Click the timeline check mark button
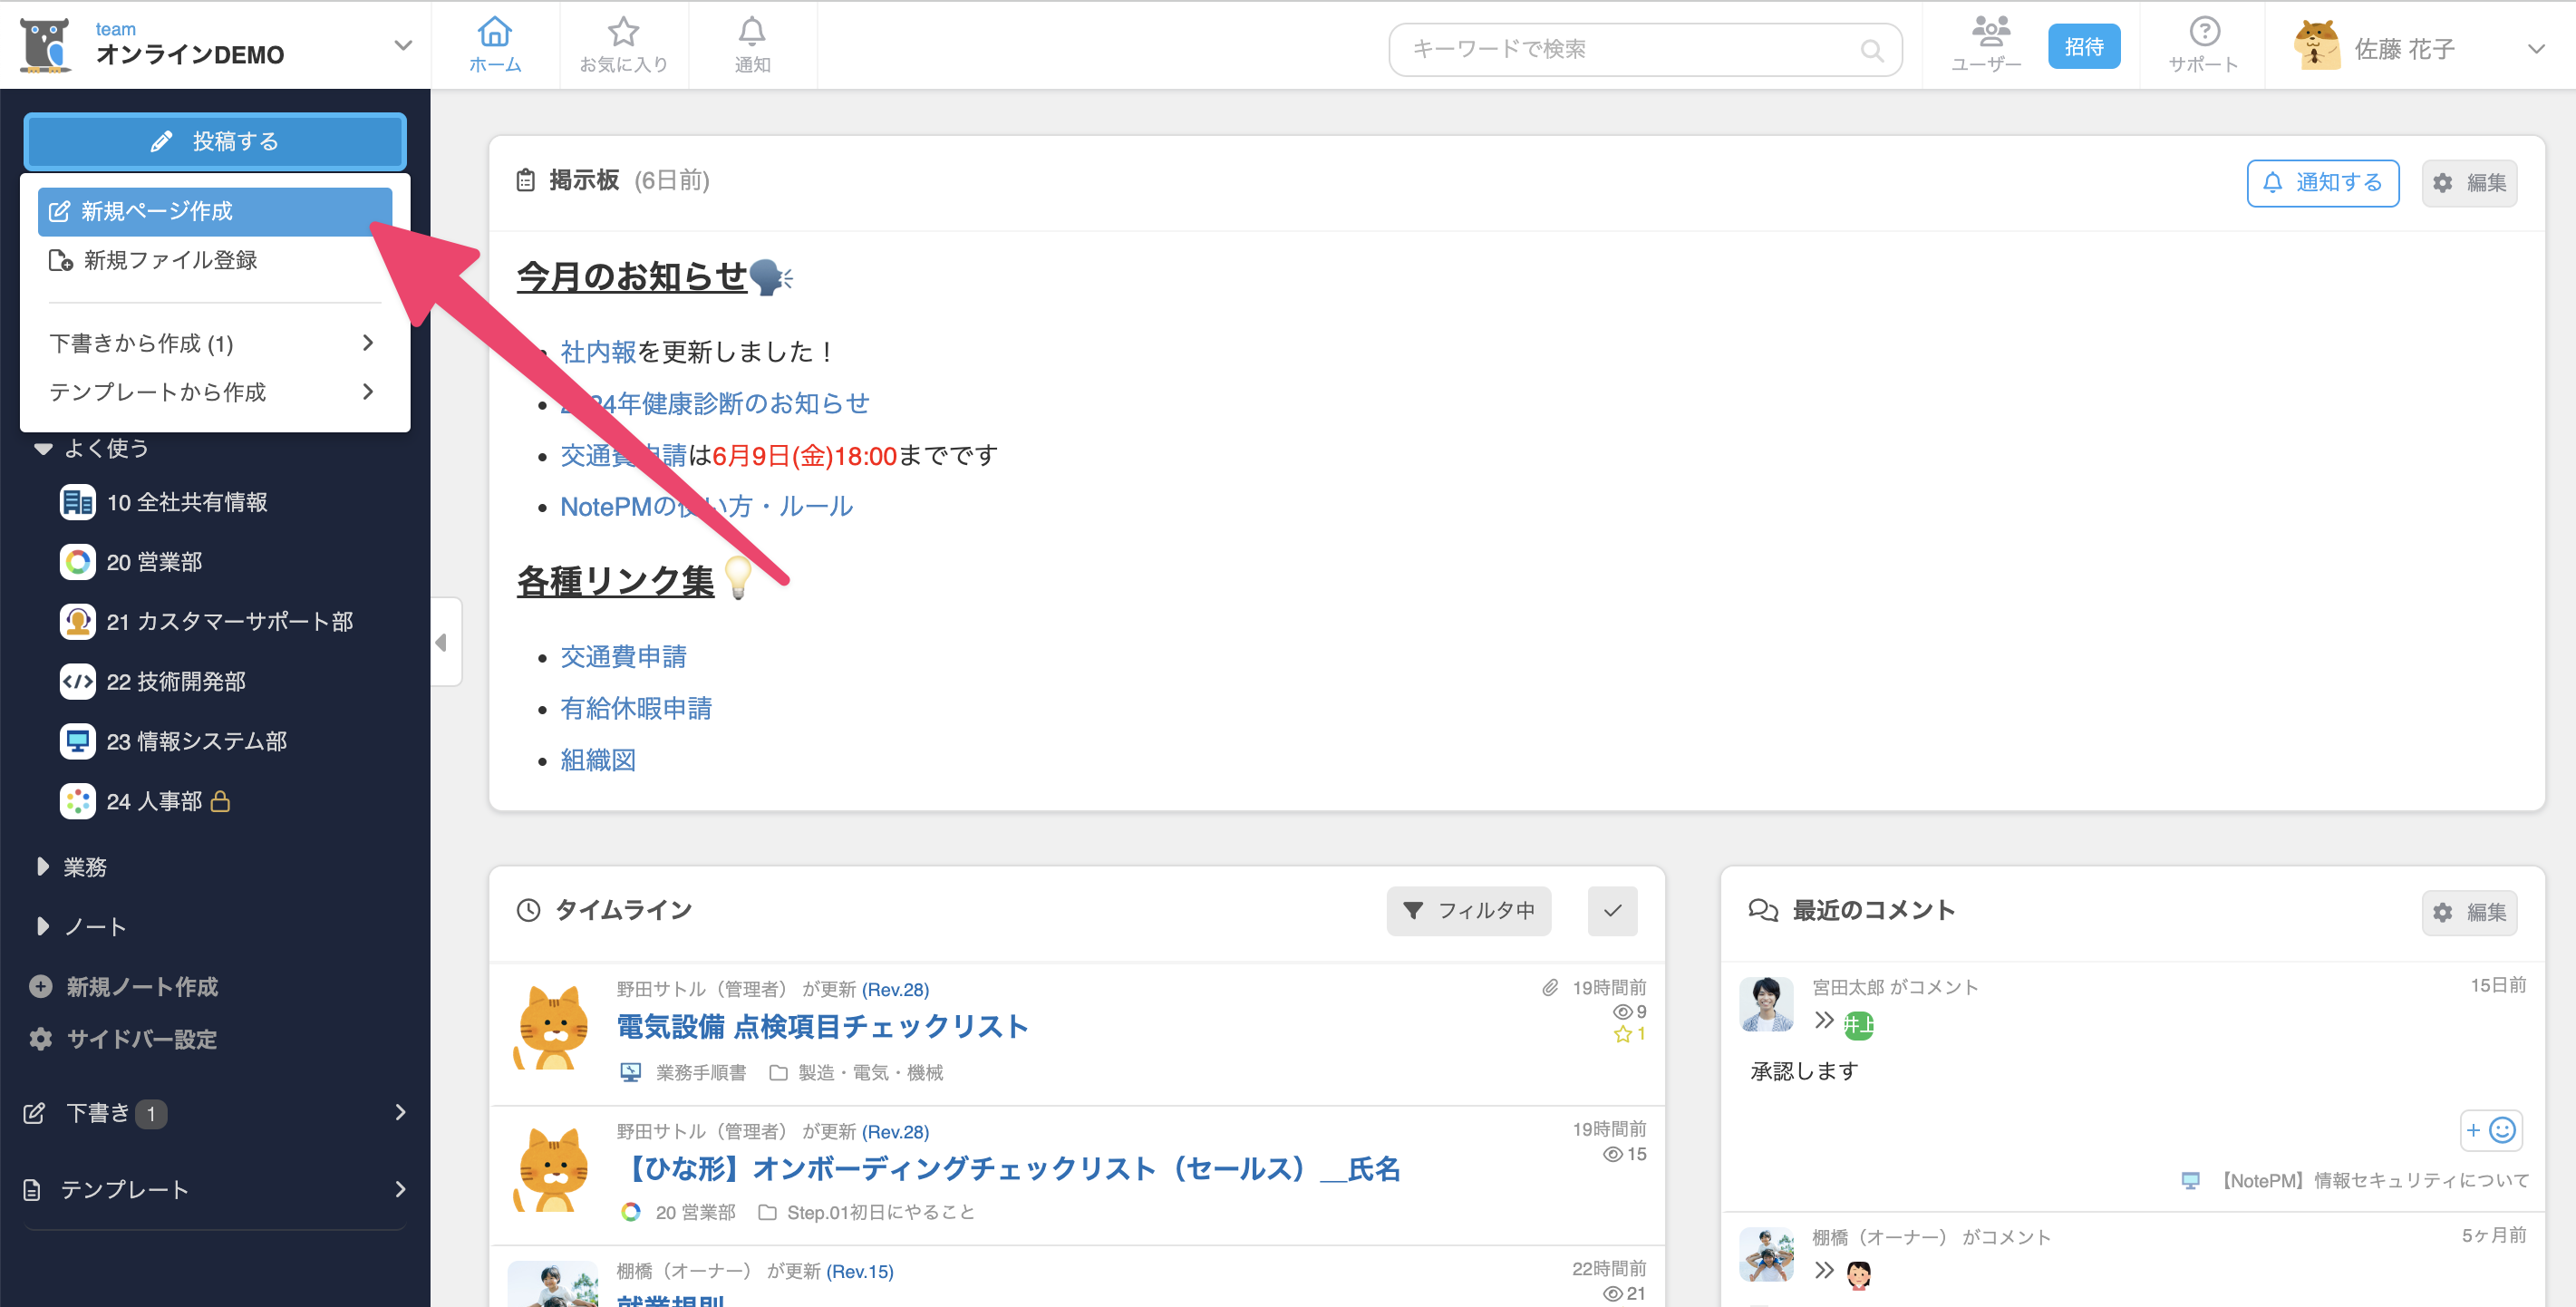2576x1307 pixels. [1612, 911]
